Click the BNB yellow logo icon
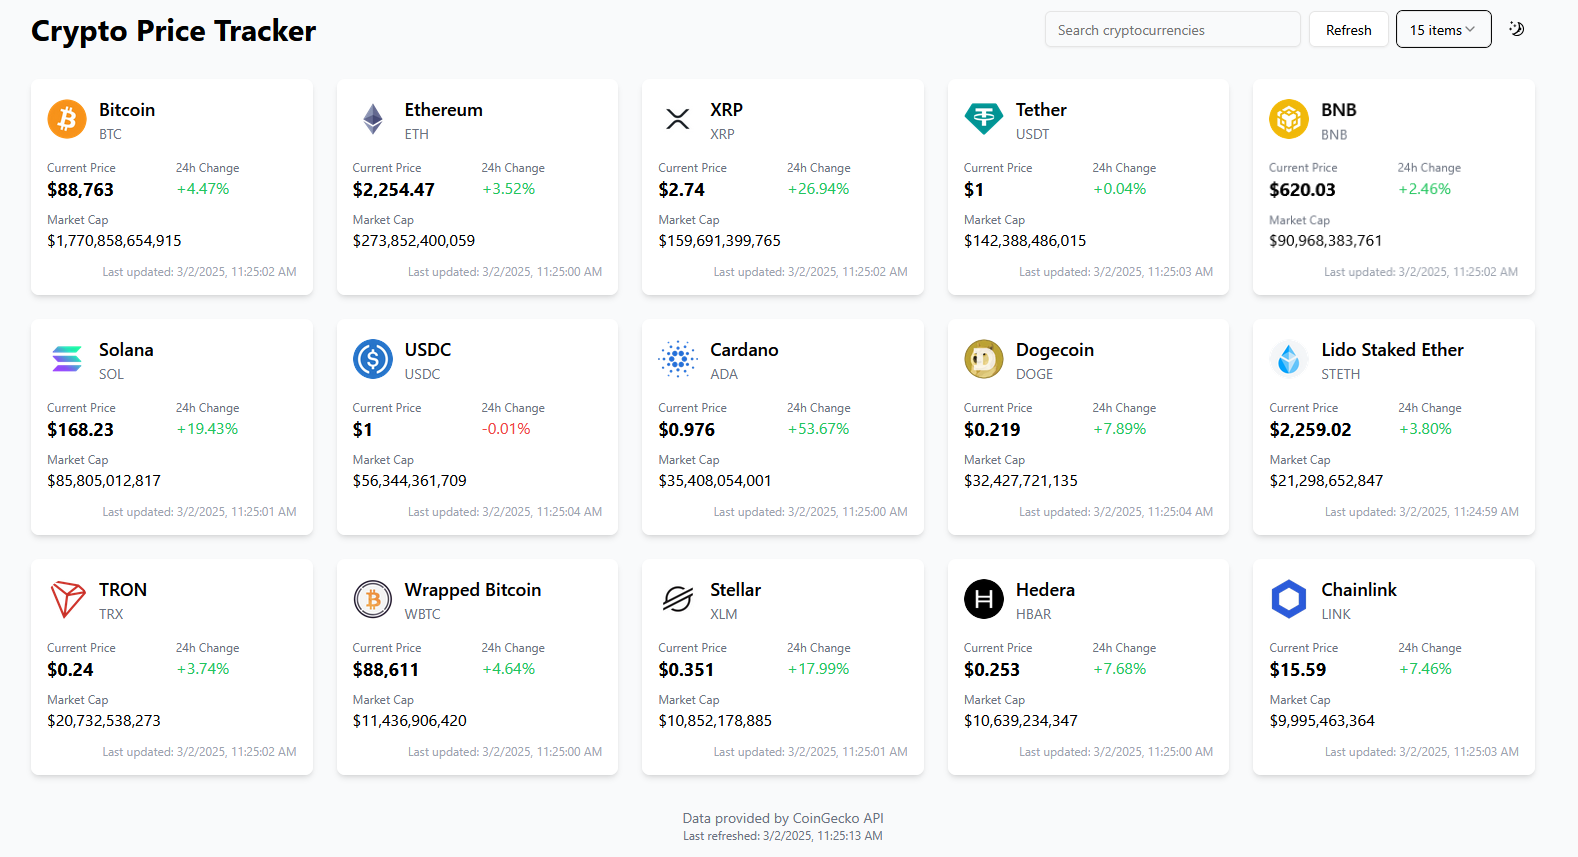The image size is (1578, 857). click(1289, 119)
